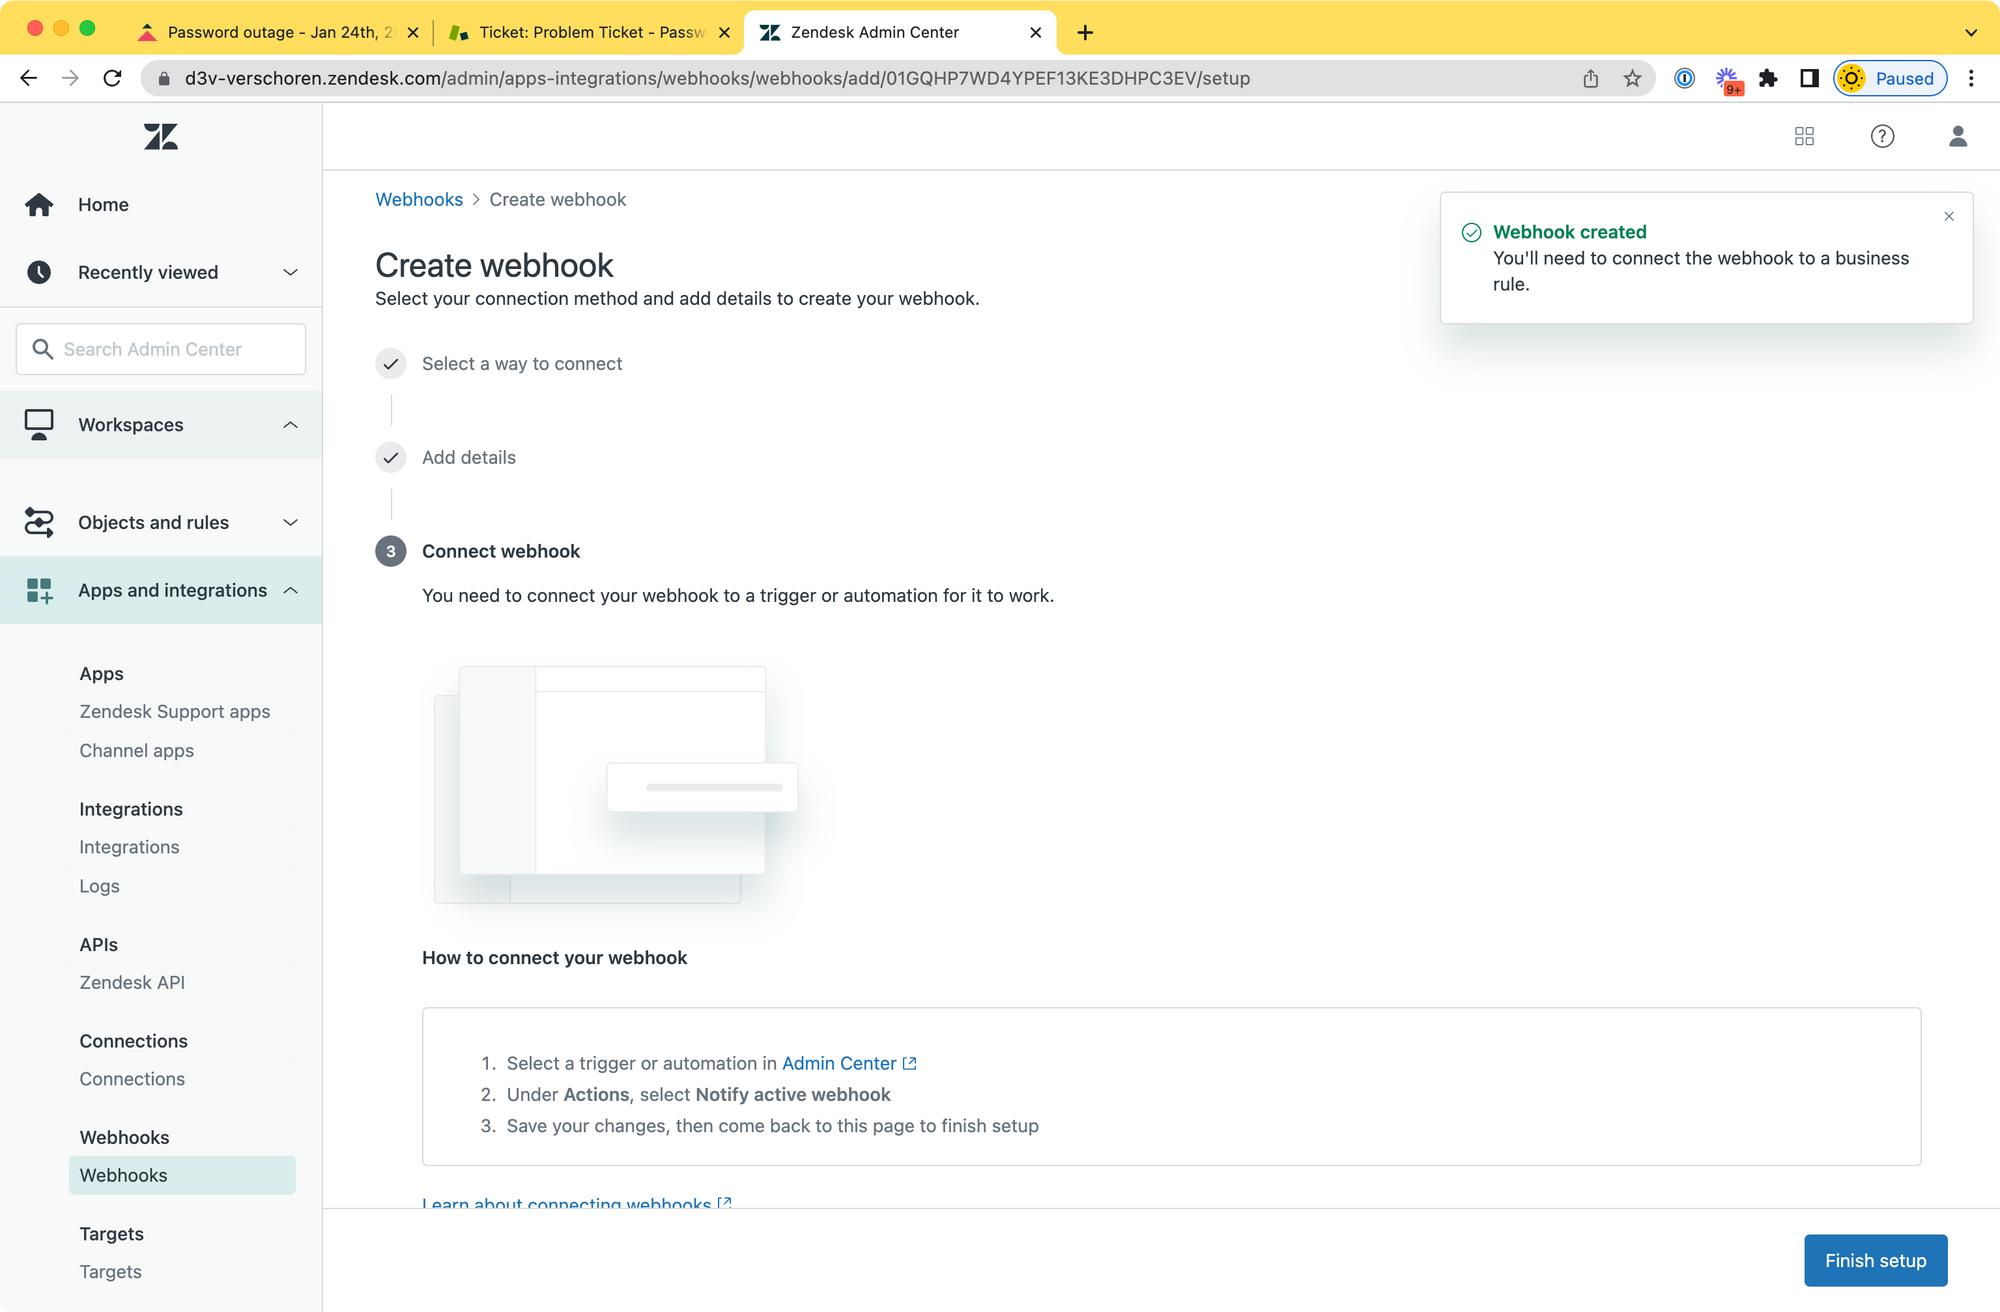
Task: Open Zendesk Support apps in sidebar
Action: click(175, 712)
